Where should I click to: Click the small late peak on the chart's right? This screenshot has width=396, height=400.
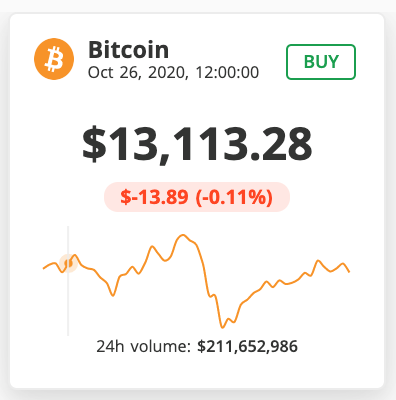318,260
